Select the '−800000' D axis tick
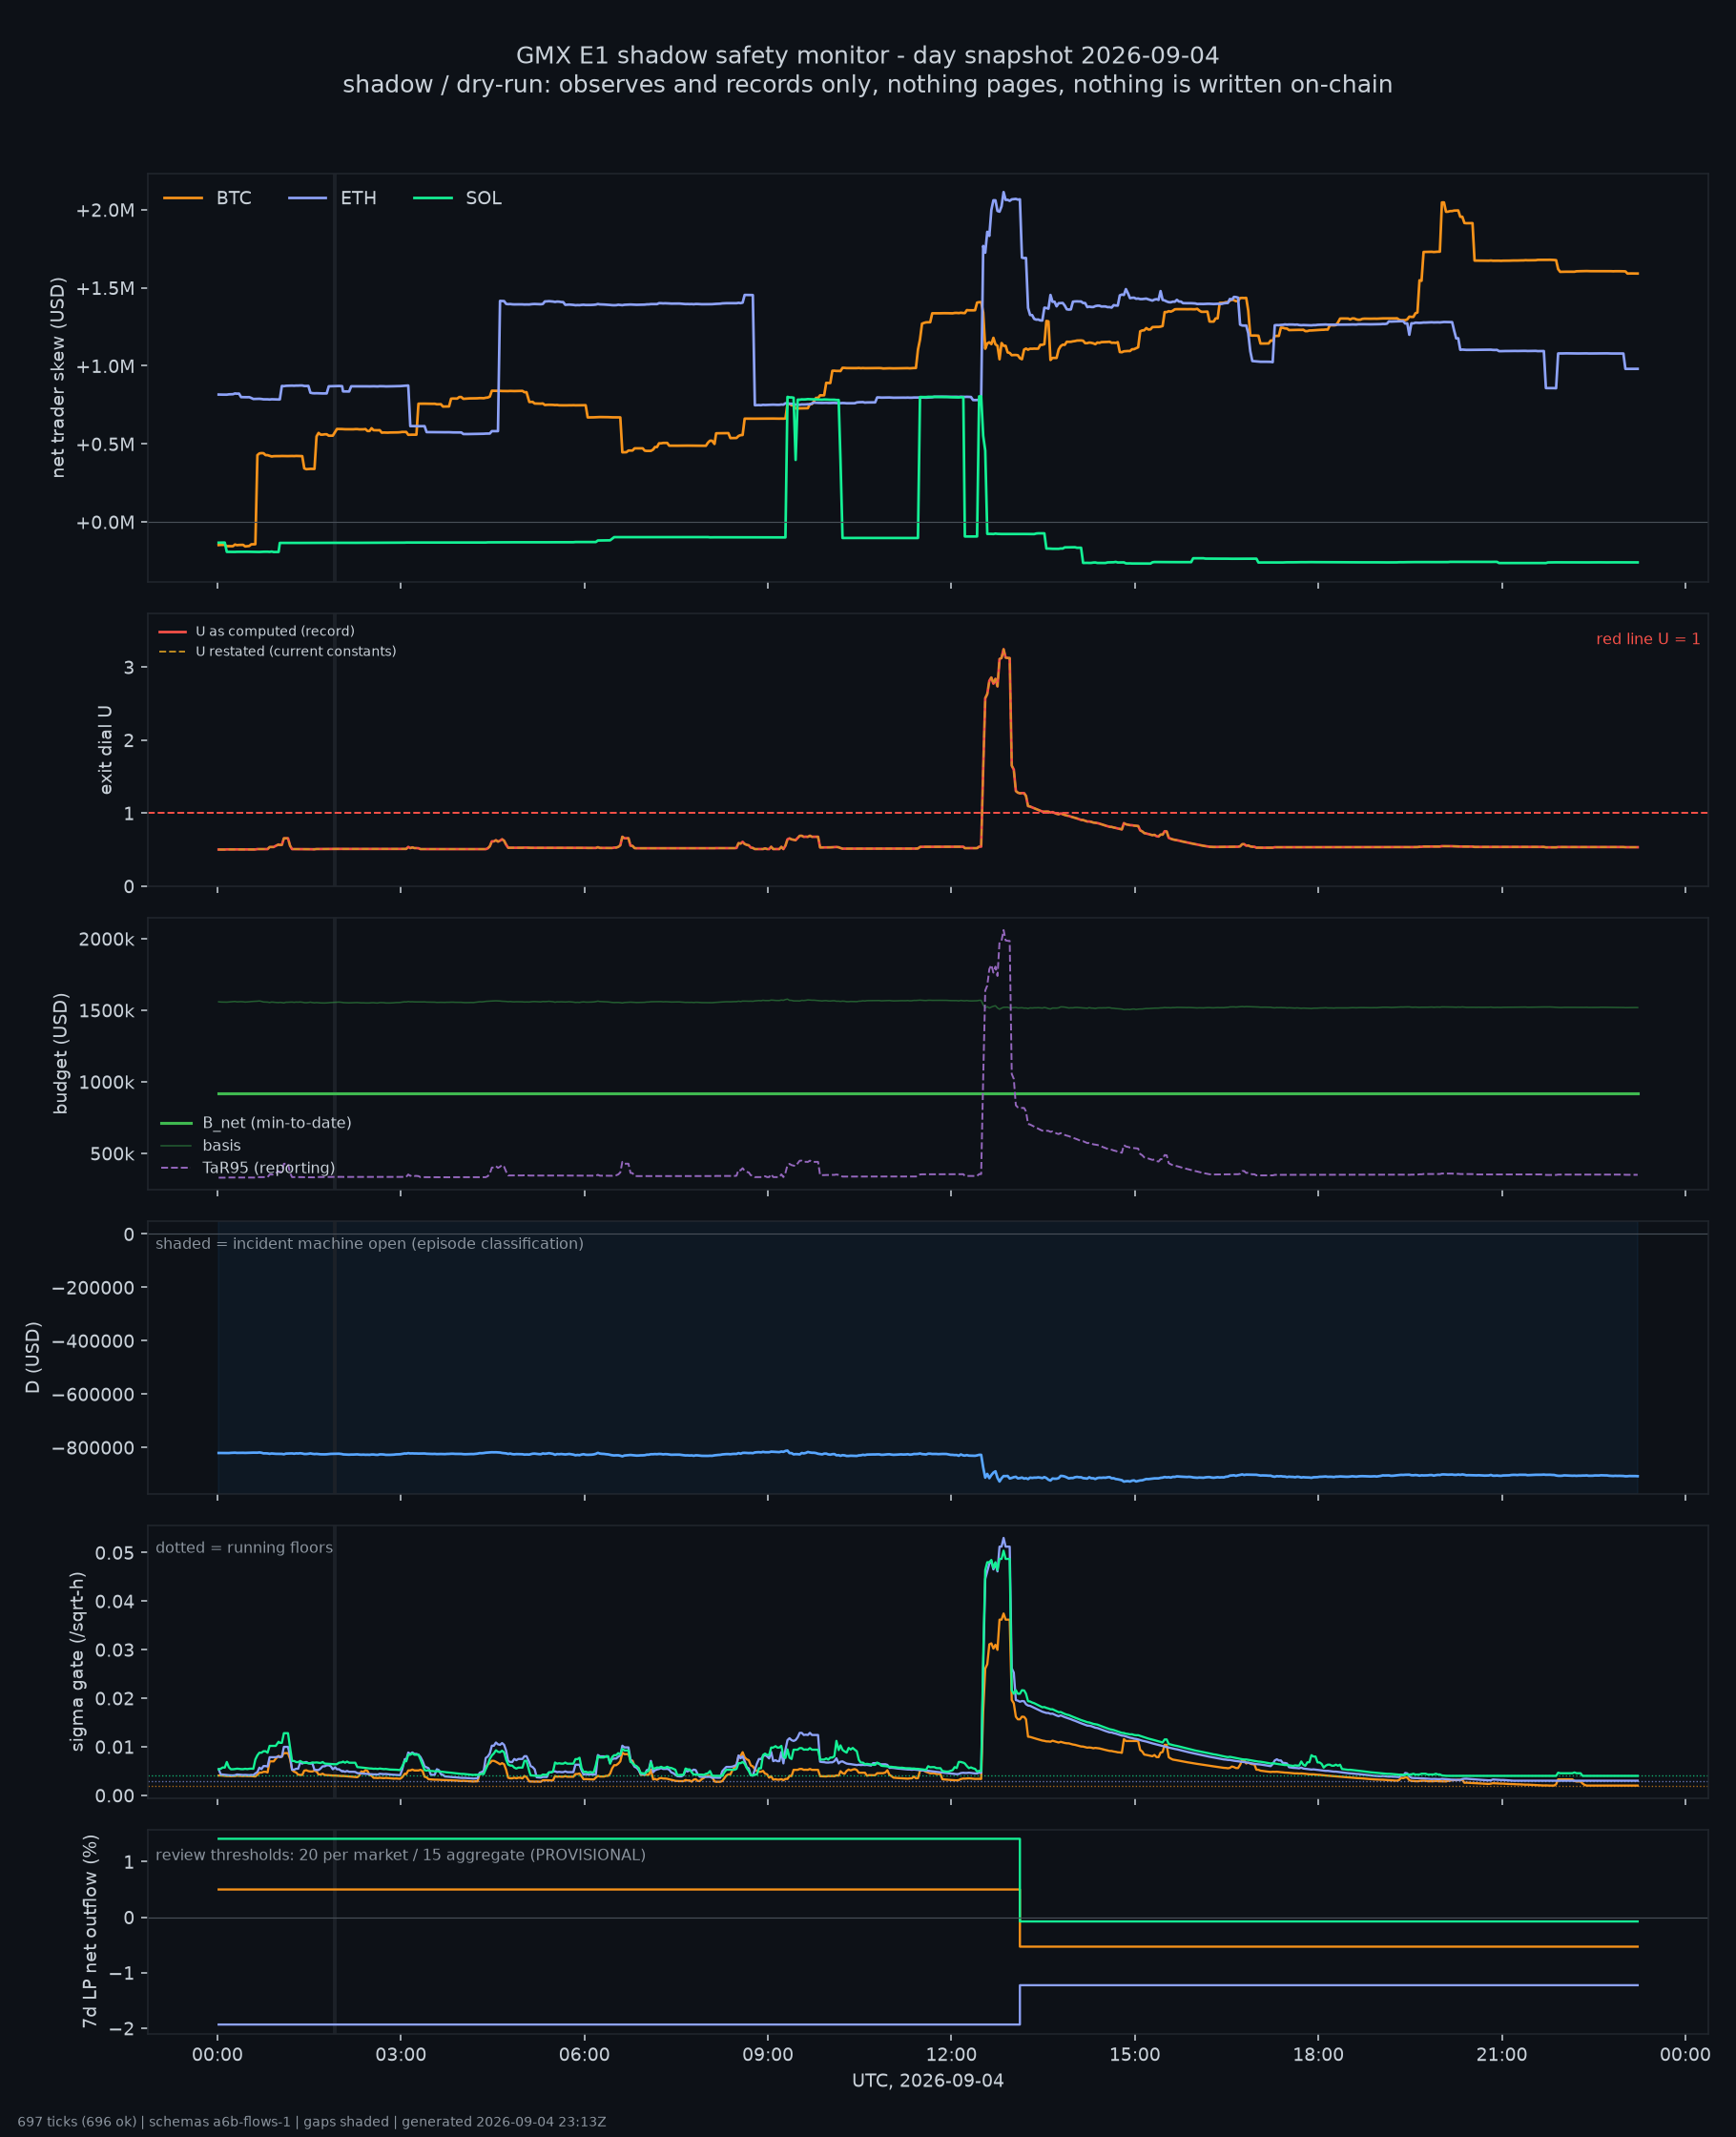This screenshot has width=1736, height=2137. click(93, 1448)
